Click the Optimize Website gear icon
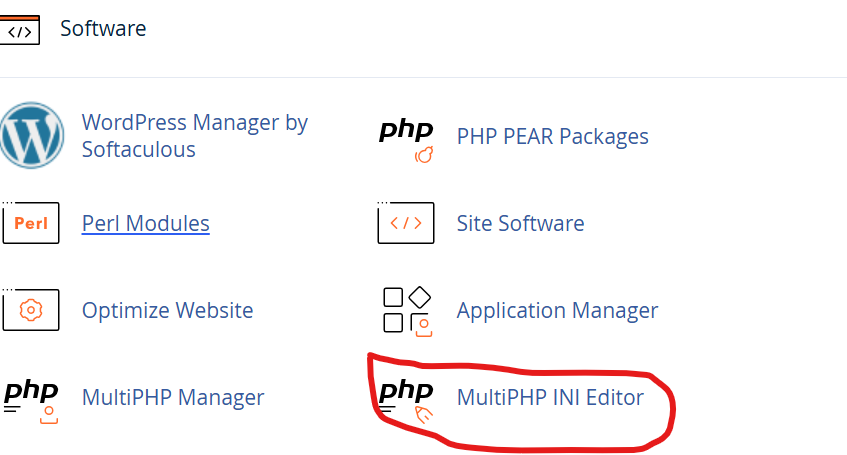Viewport: 847px width, 455px height. click(x=31, y=310)
